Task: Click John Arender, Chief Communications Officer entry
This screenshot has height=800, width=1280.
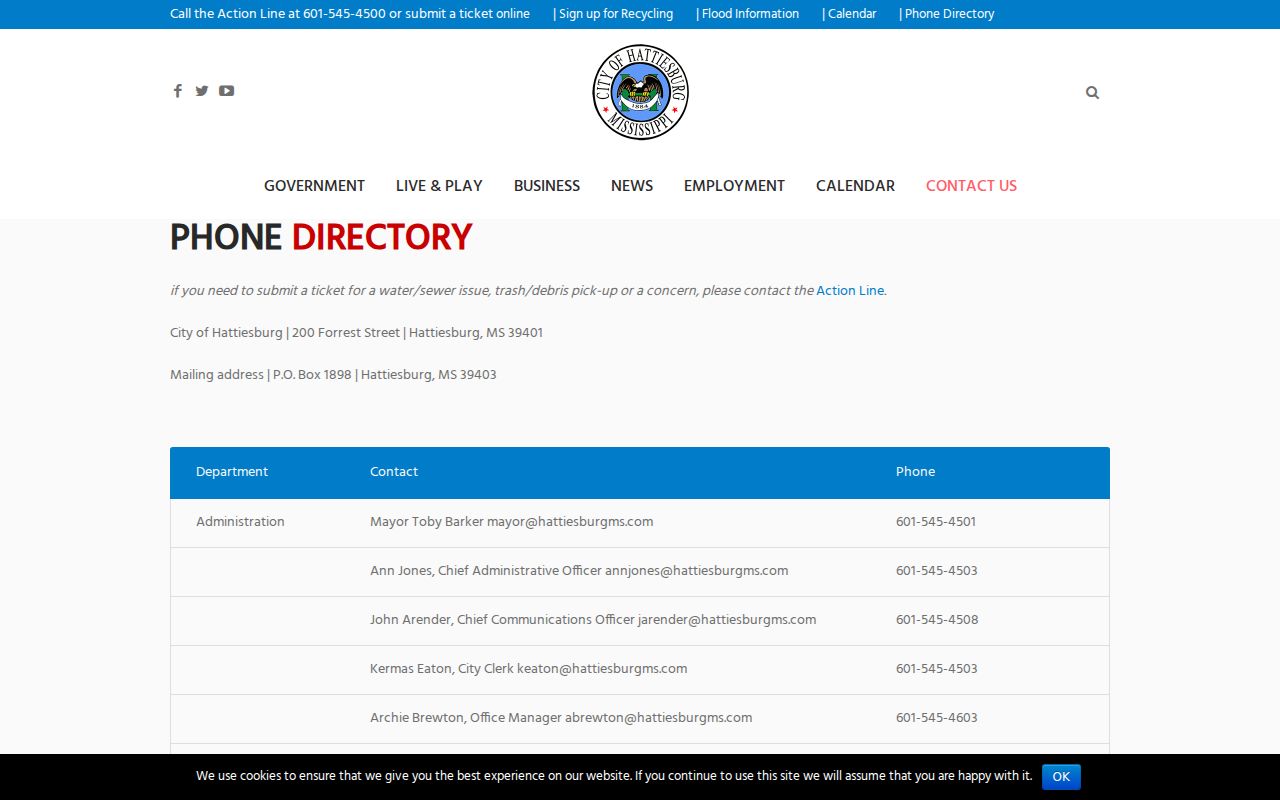Action: pyautogui.click(x=593, y=620)
